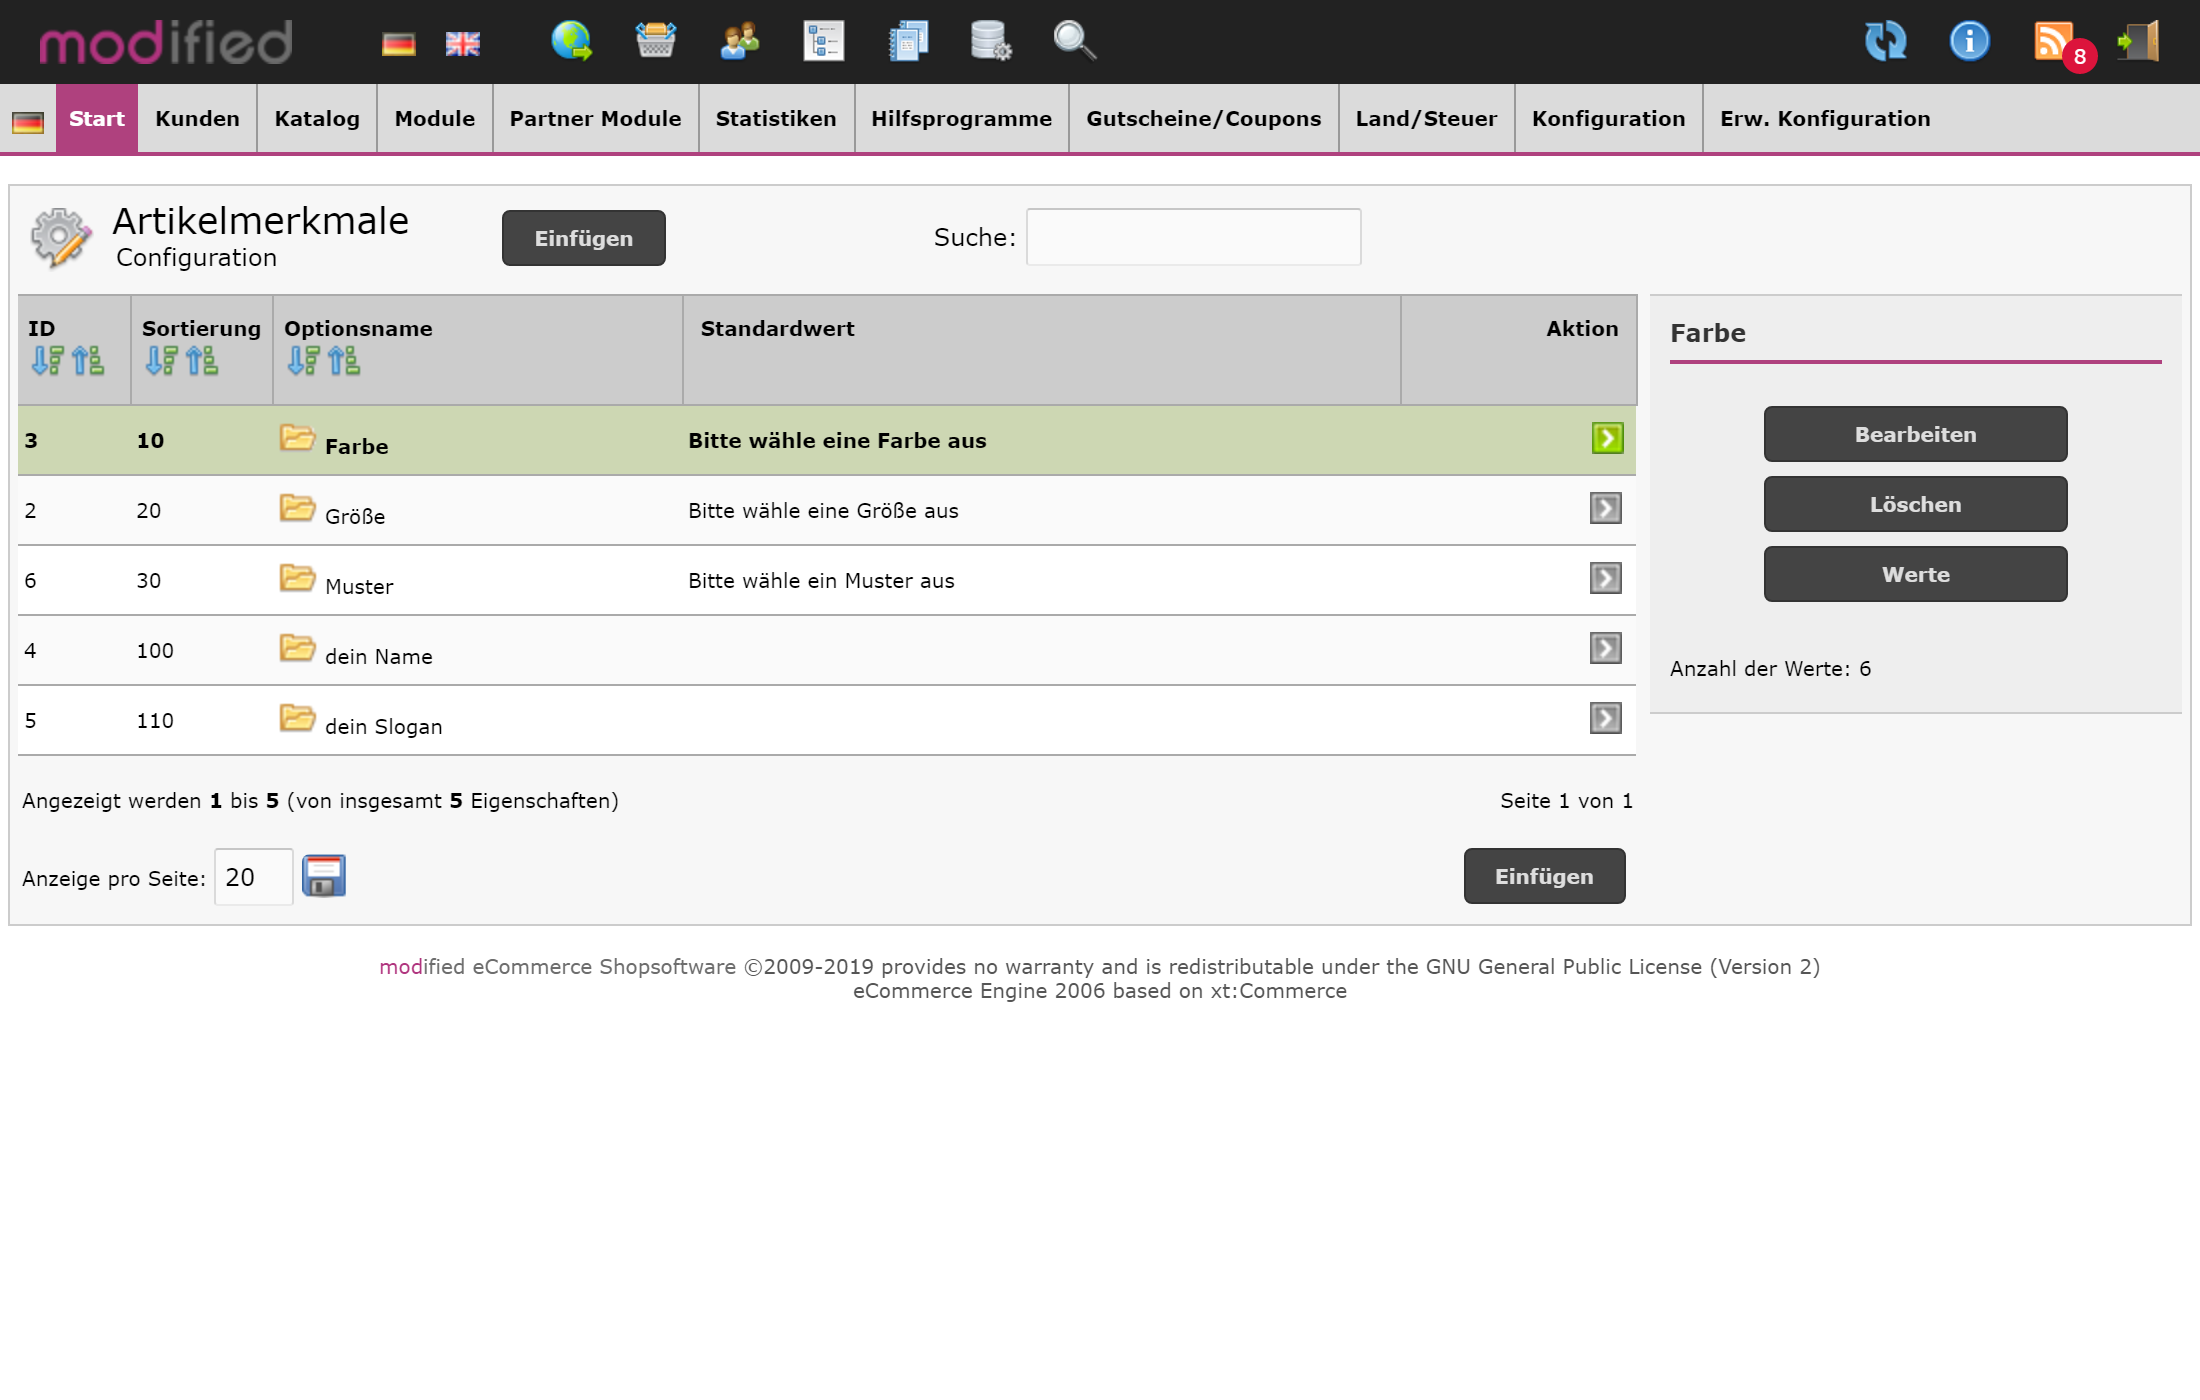Click the blue refresh arrows icon

1886,42
